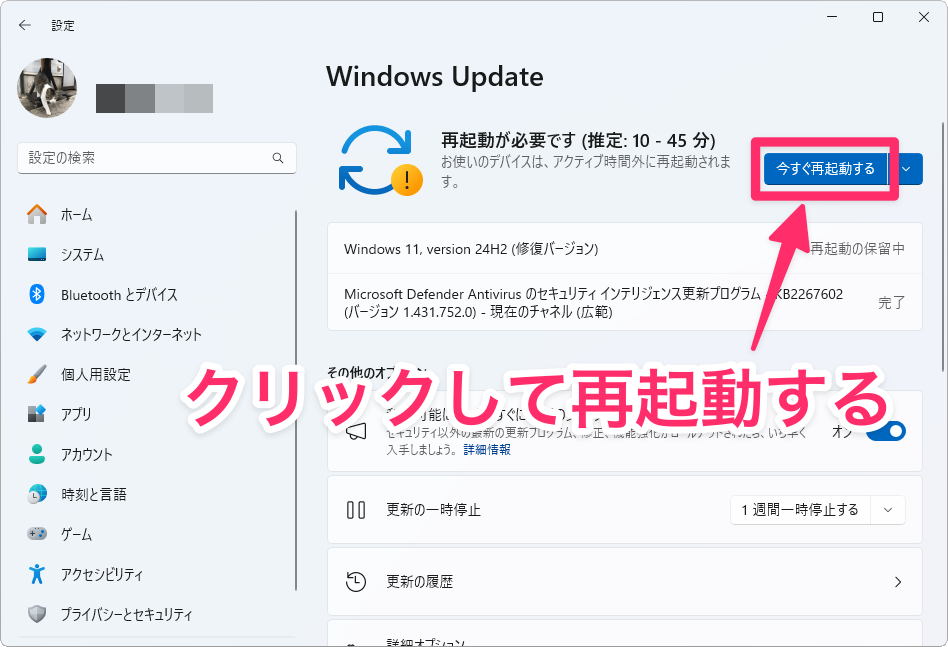Viewport: 948px width, 647px height.
Task: Select ネットワークとインターネット in the sidebar
Action: [x=131, y=334]
